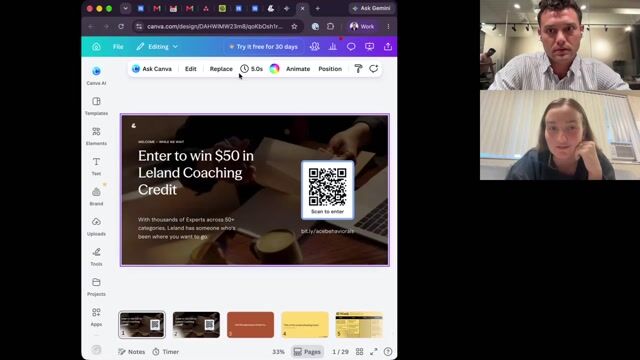Select the orange page 3 thumbnail
This screenshot has width=640, height=360.
251,324
